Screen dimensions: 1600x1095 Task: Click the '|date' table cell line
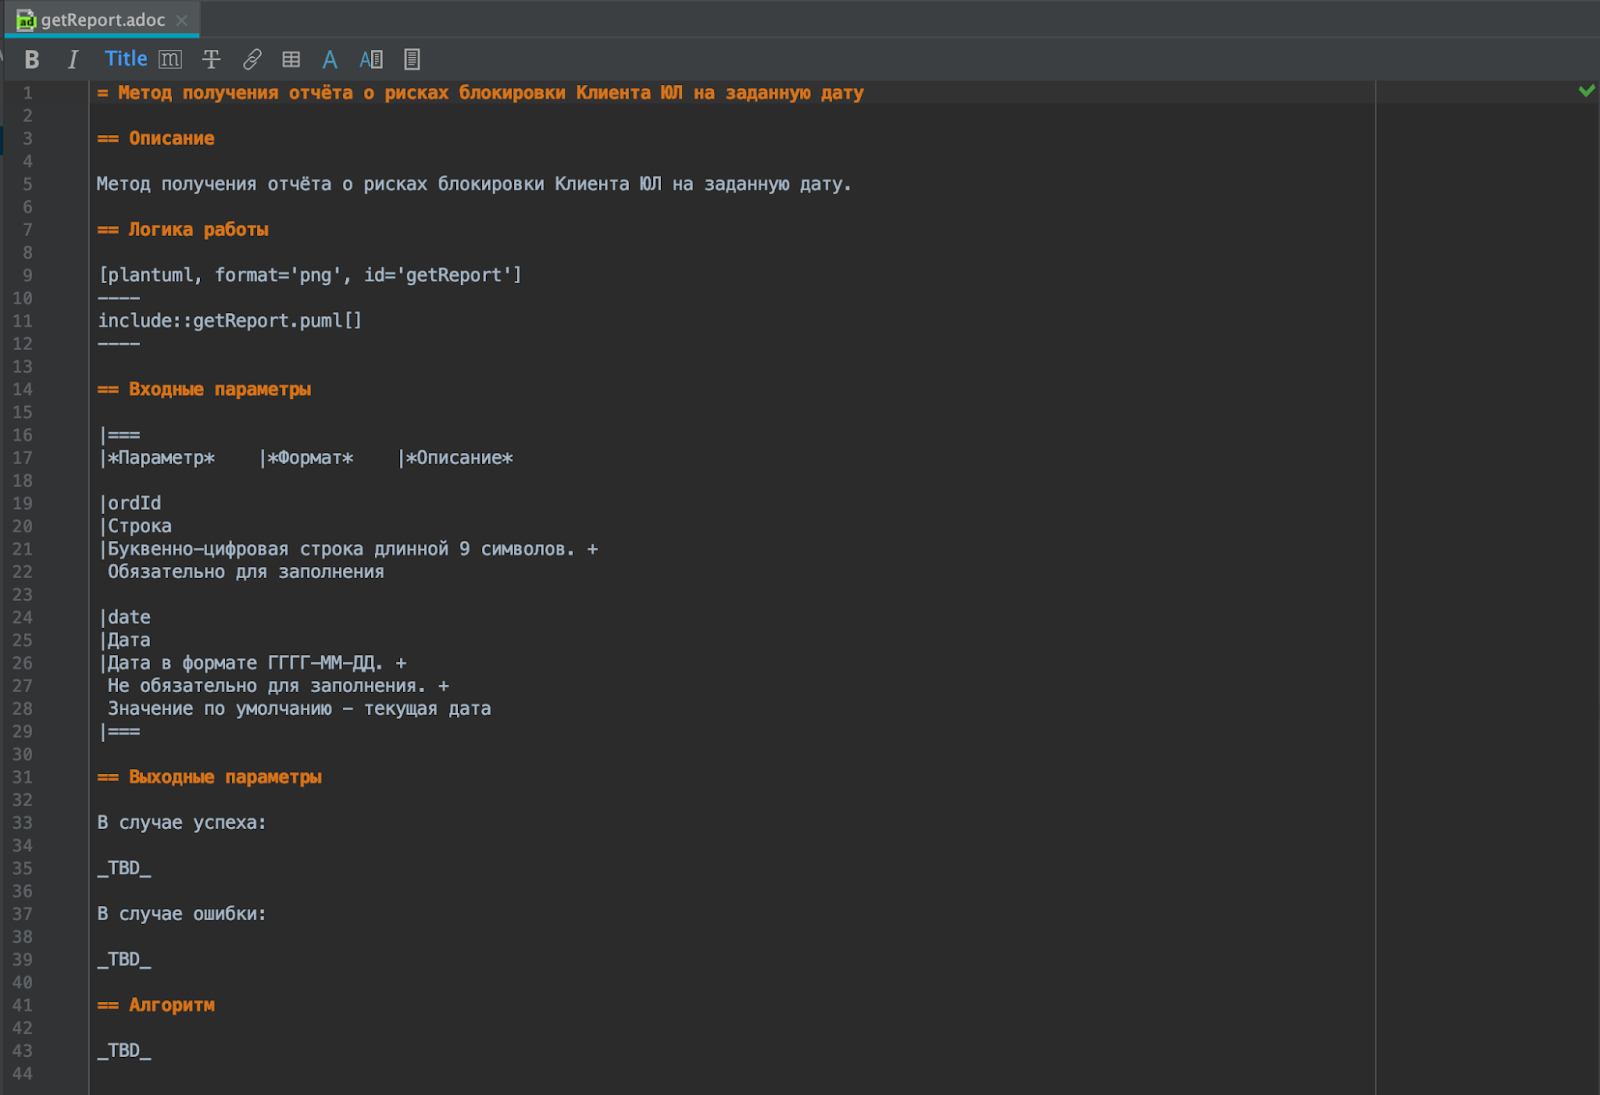125,618
